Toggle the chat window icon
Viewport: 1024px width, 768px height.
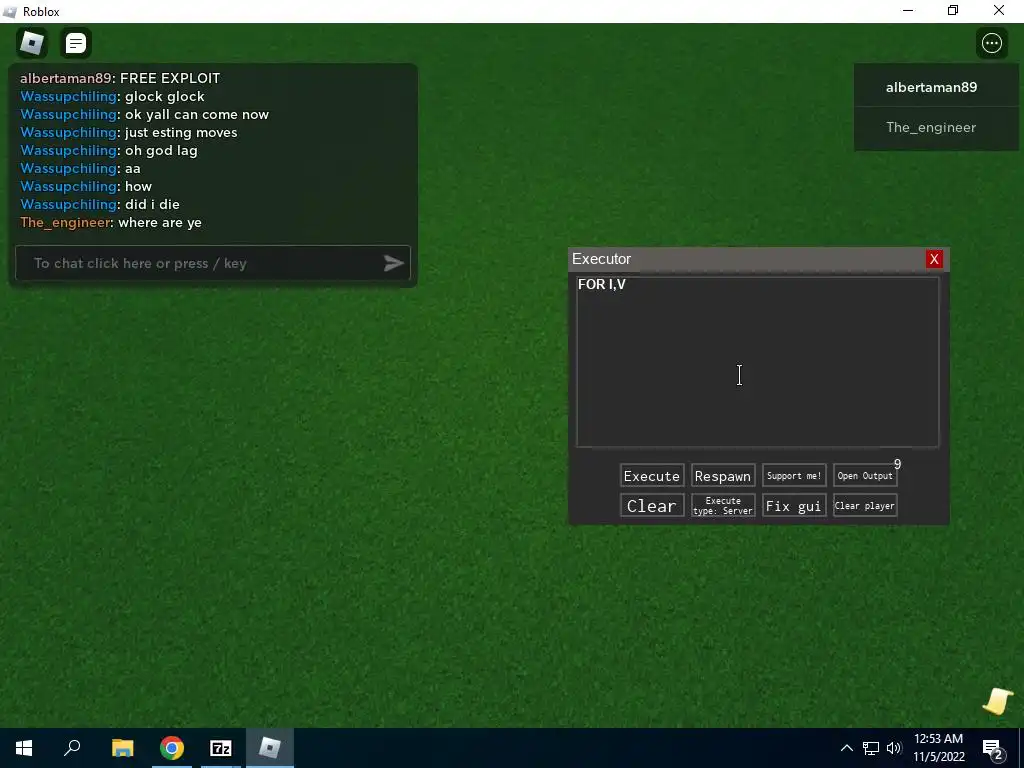(76, 43)
